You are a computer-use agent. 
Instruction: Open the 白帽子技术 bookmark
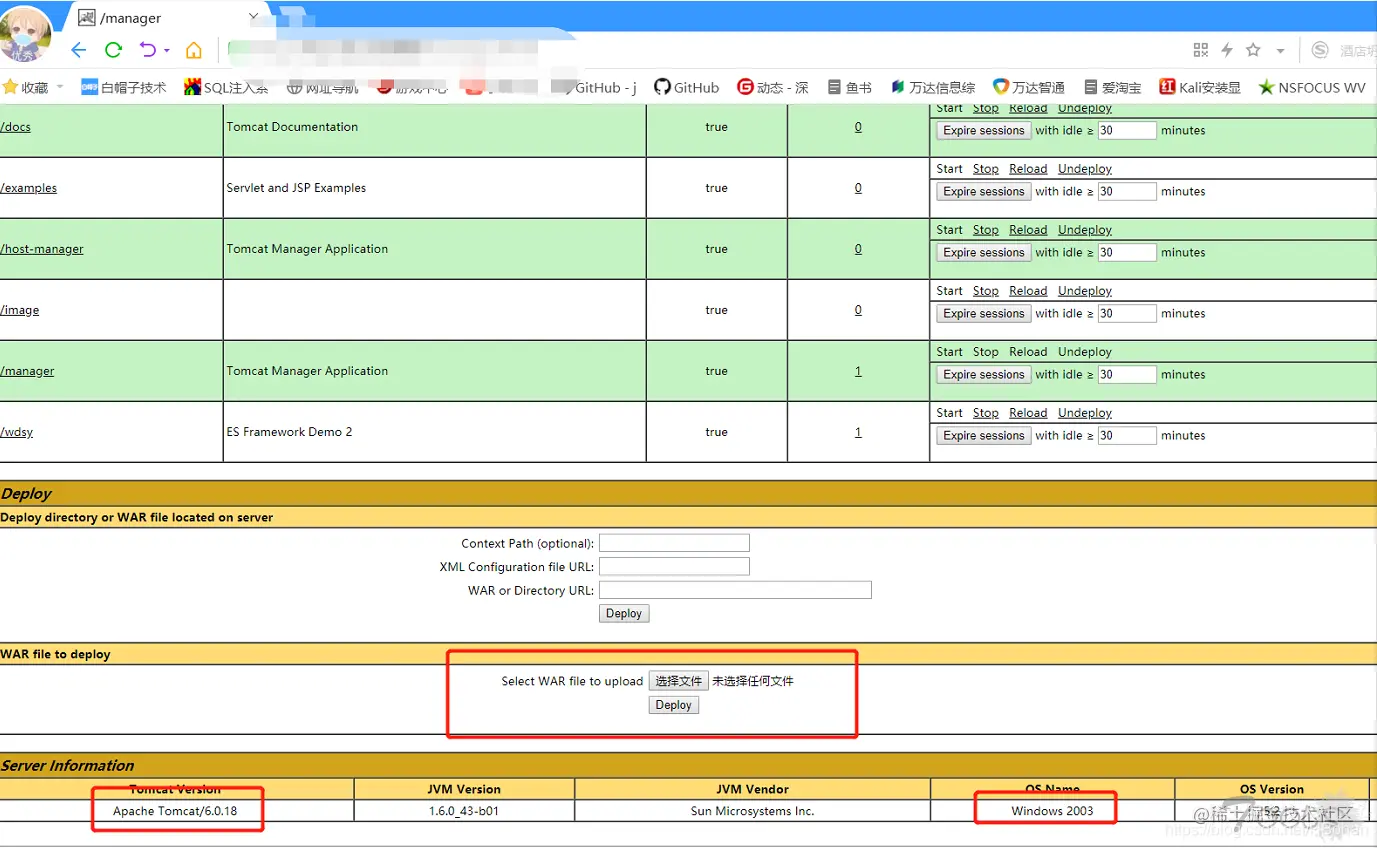point(124,87)
